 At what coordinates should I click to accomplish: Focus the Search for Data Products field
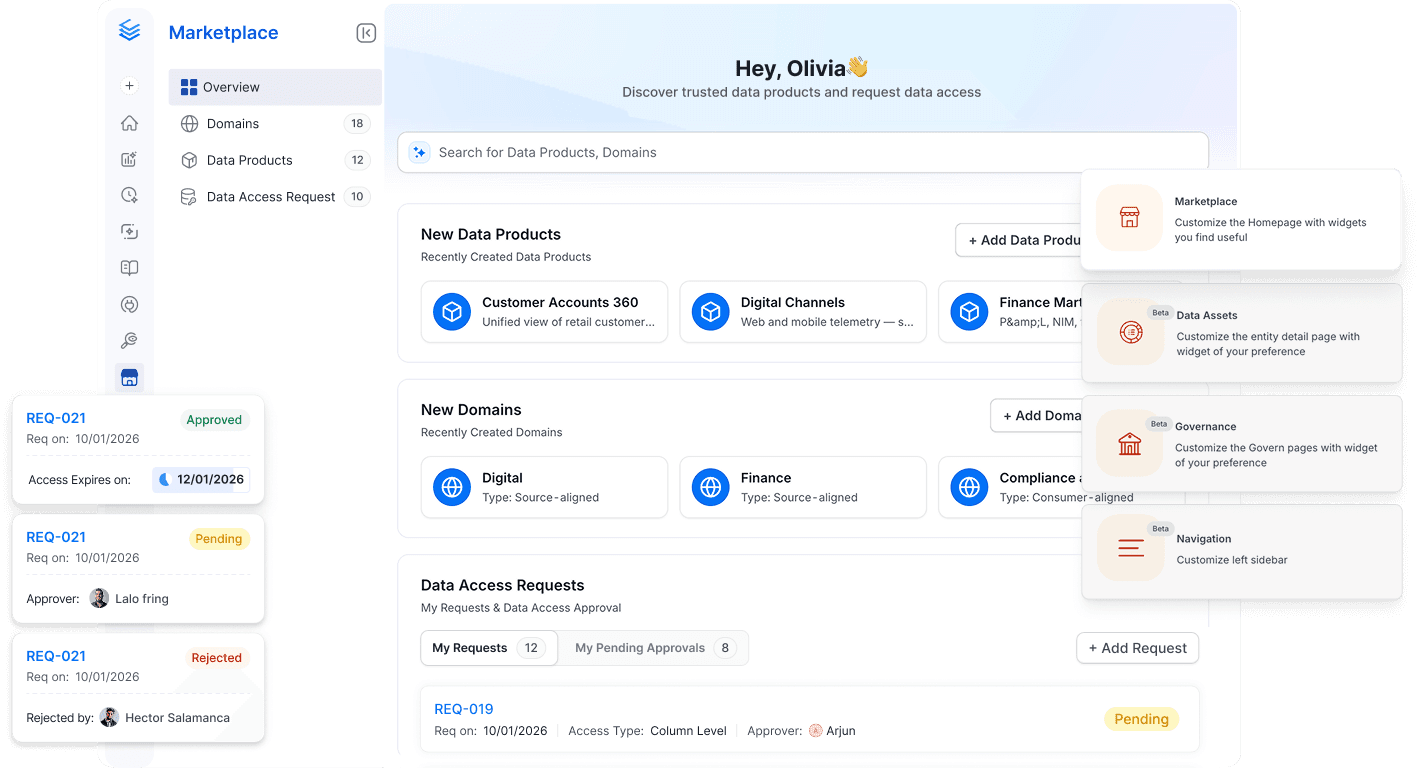(x=803, y=152)
